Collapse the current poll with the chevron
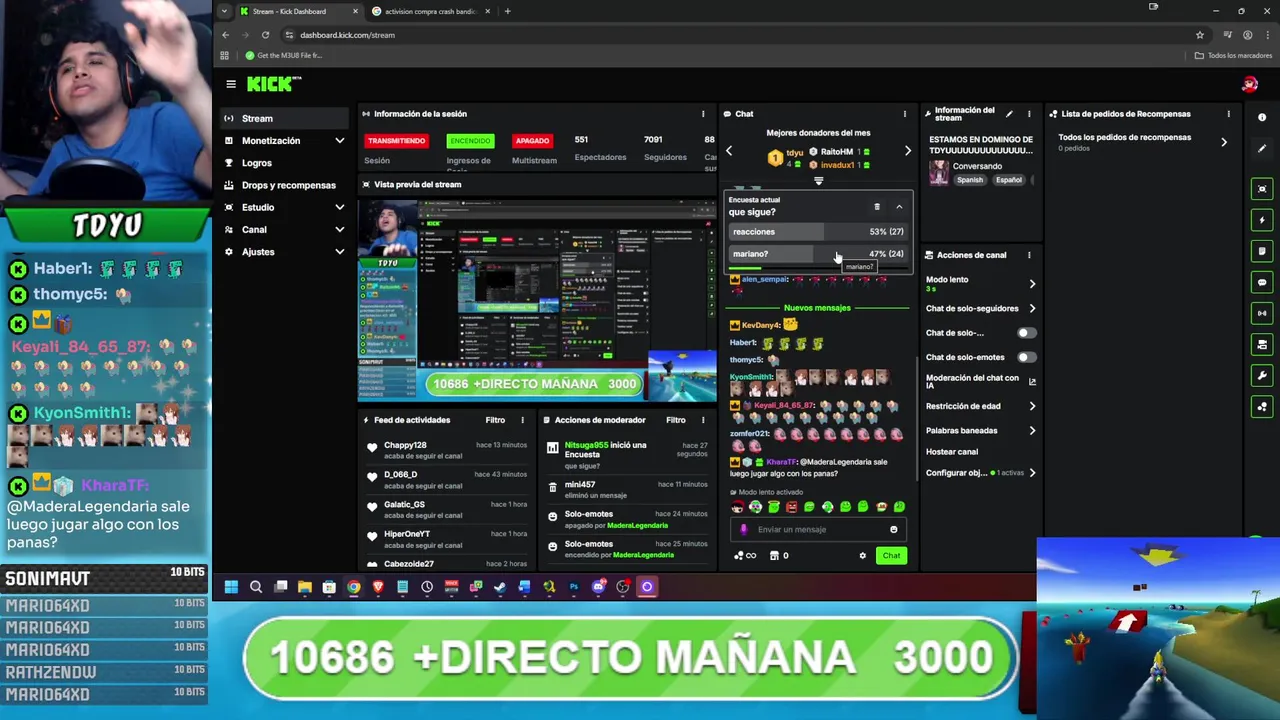Screen dimensions: 1280x720 coord(899,207)
